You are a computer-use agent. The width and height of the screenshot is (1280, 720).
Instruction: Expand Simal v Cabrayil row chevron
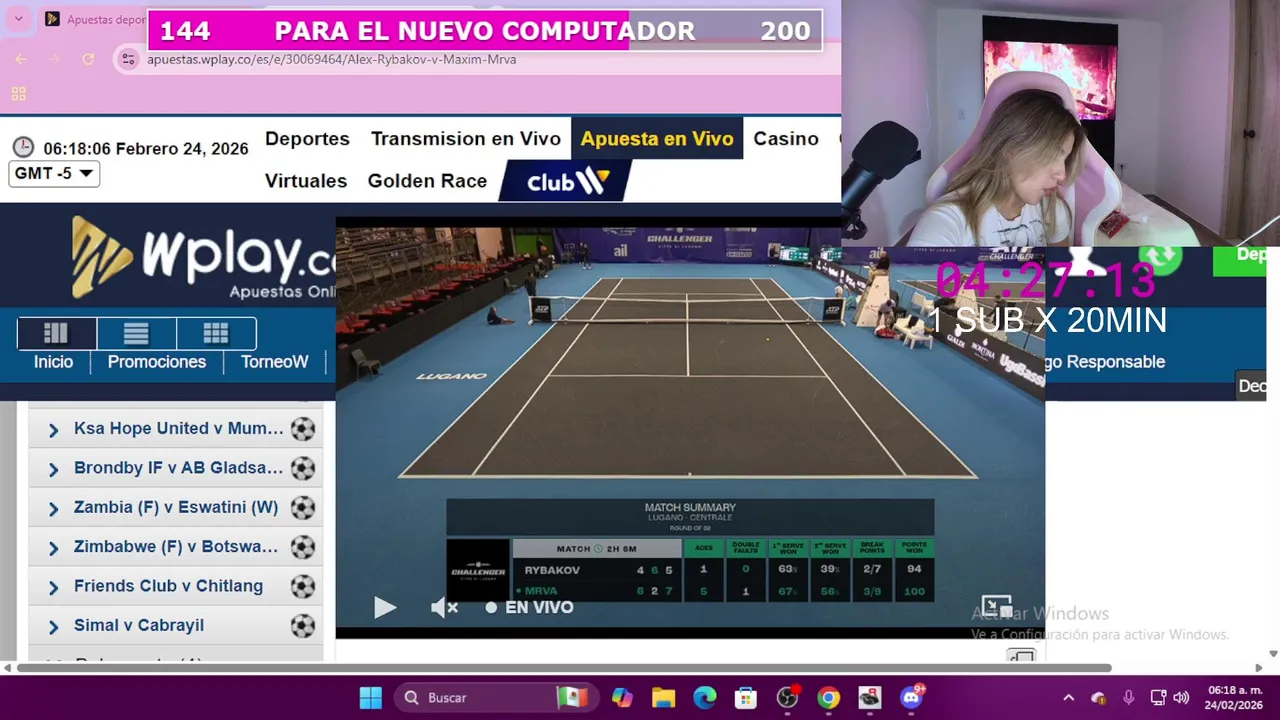tap(53, 627)
